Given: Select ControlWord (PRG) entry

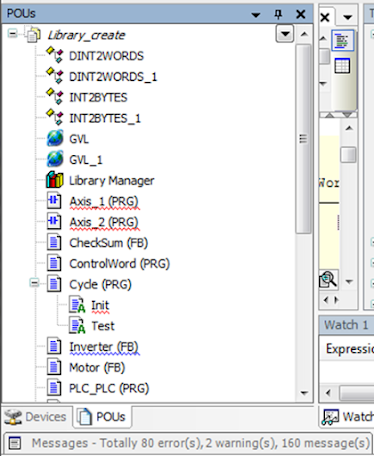Looking at the screenshot, I should coord(119,264).
